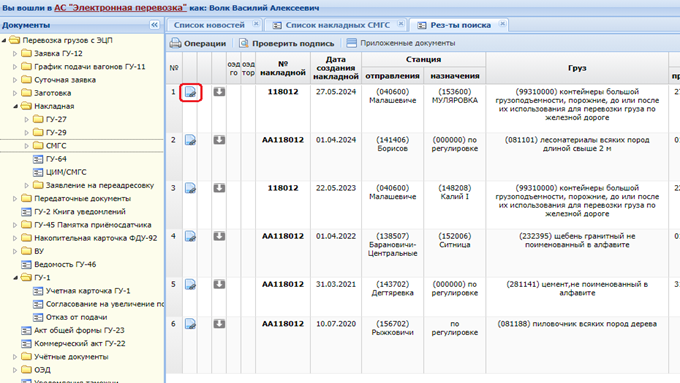
Task: Switch to Список накладных СМГС tab
Action: click(337, 25)
